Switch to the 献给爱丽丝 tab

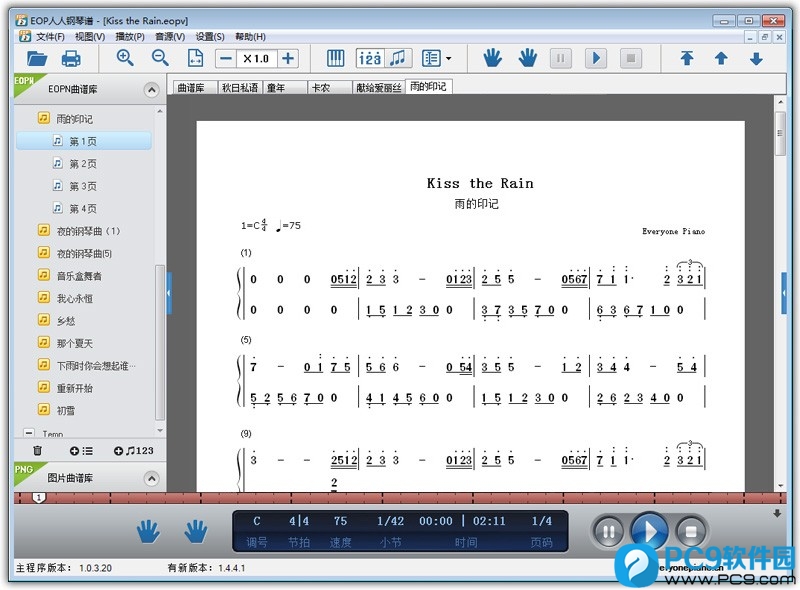tap(379, 88)
